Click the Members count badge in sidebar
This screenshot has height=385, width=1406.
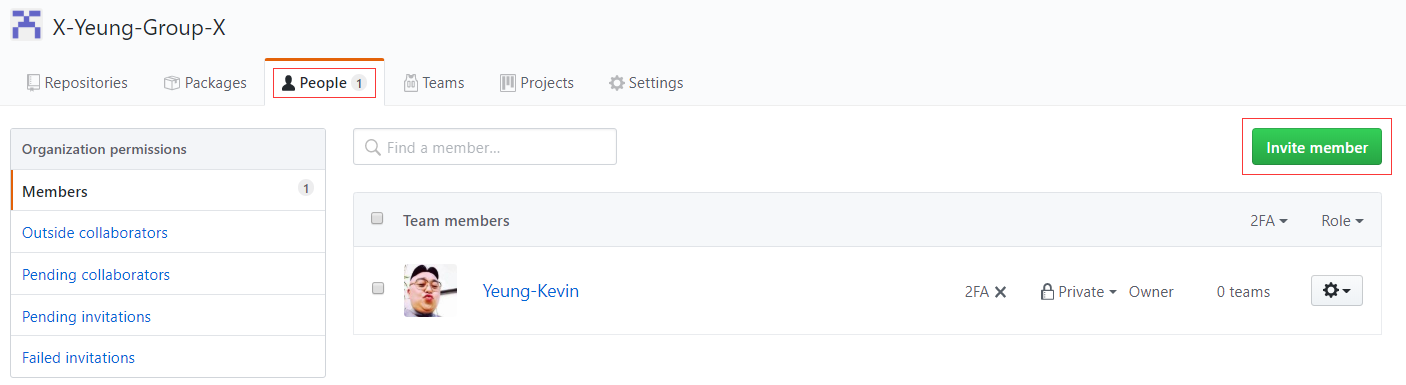point(306,188)
